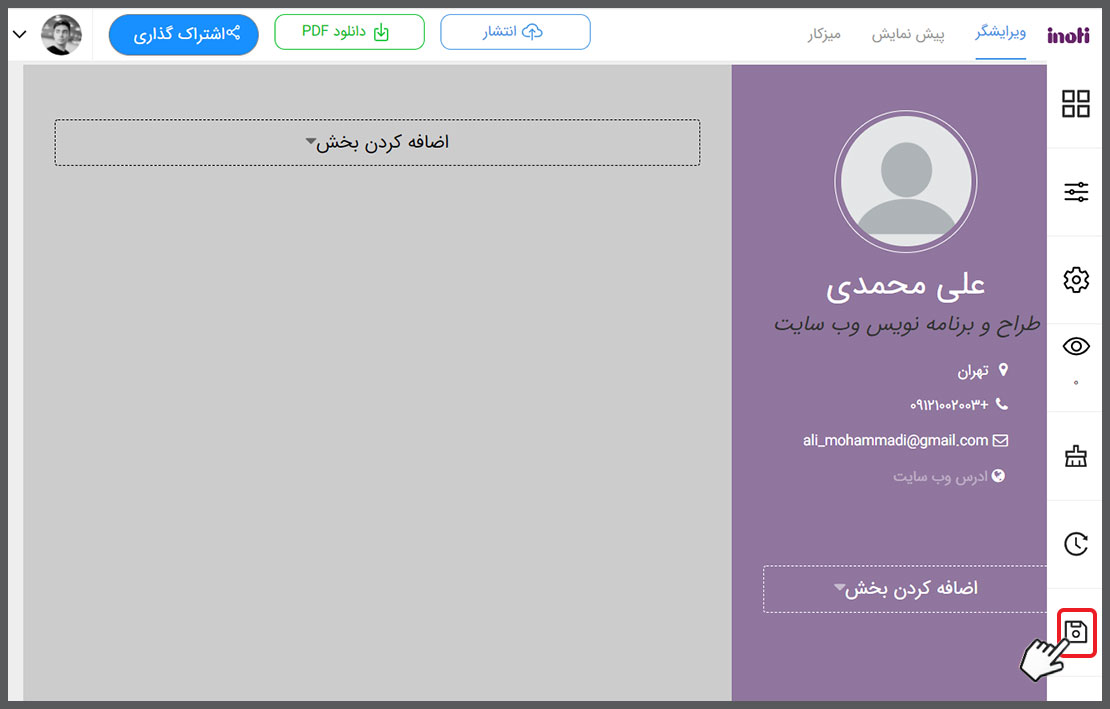The height and width of the screenshot is (709, 1110).
Task: Toggle the eye visibility icon in sidebar
Action: point(1076,347)
